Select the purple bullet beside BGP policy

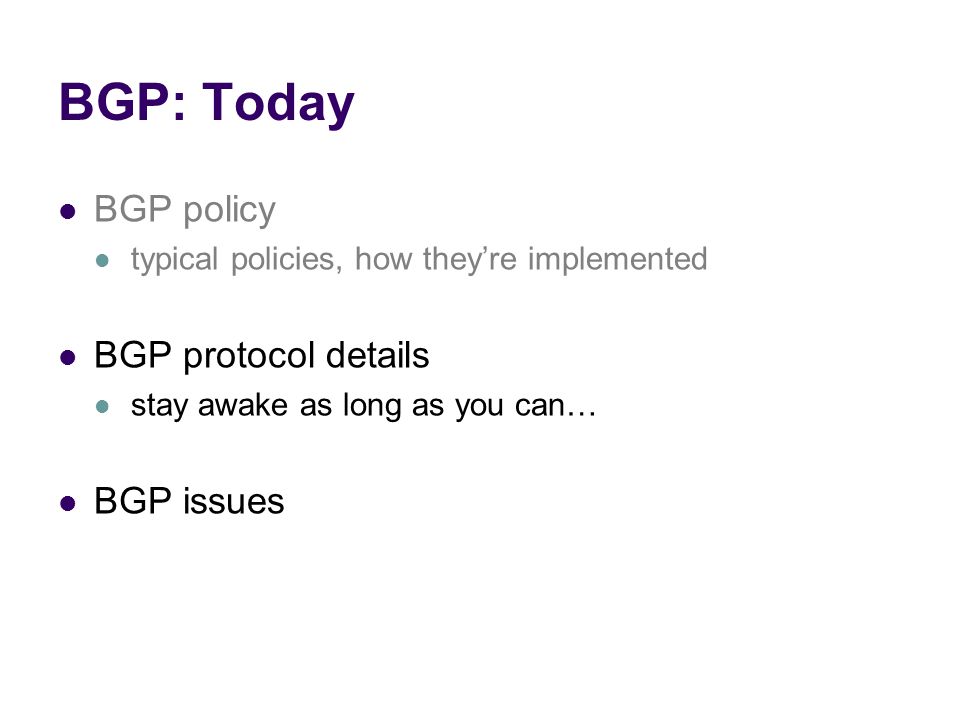(x=68, y=212)
